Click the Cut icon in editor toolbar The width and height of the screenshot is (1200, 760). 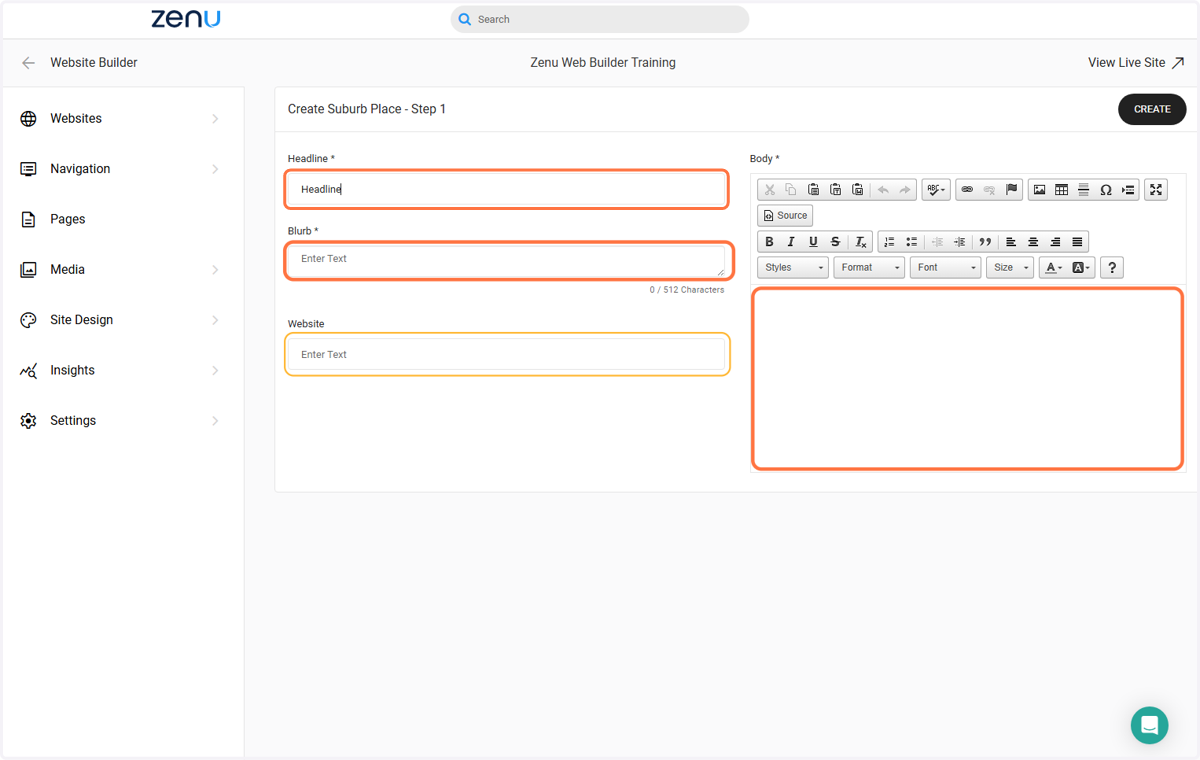coord(769,190)
